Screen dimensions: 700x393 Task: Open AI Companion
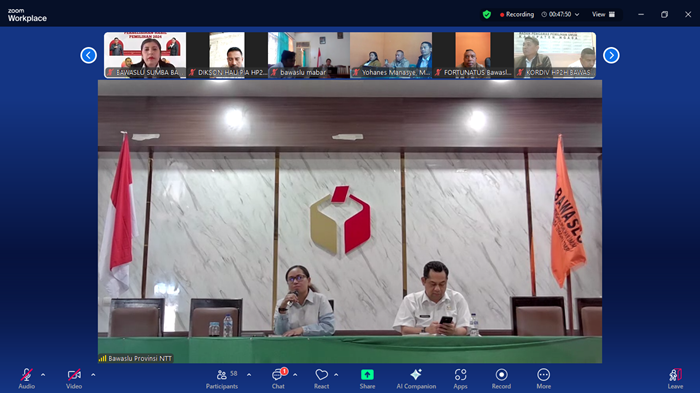[x=416, y=378]
